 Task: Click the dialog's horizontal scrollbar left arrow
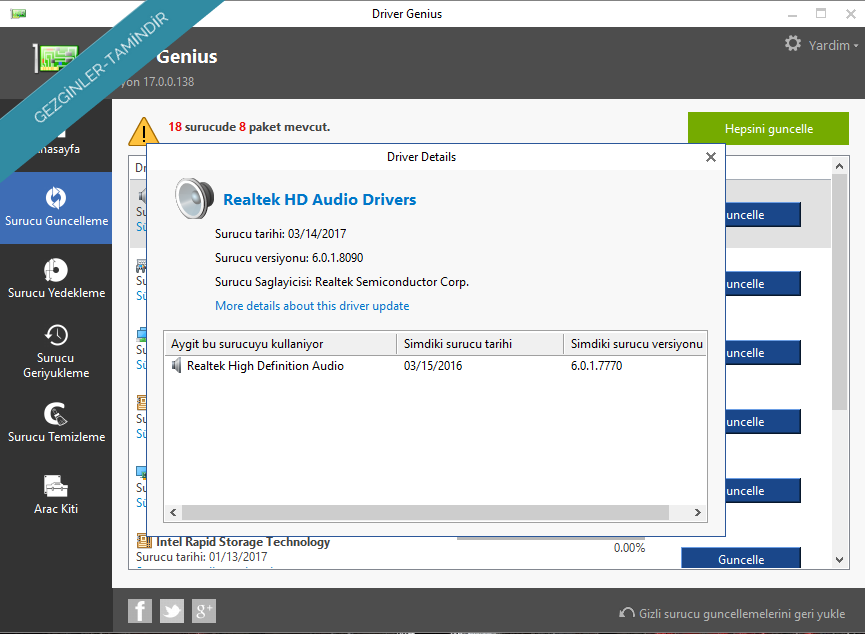tap(173, 513)
